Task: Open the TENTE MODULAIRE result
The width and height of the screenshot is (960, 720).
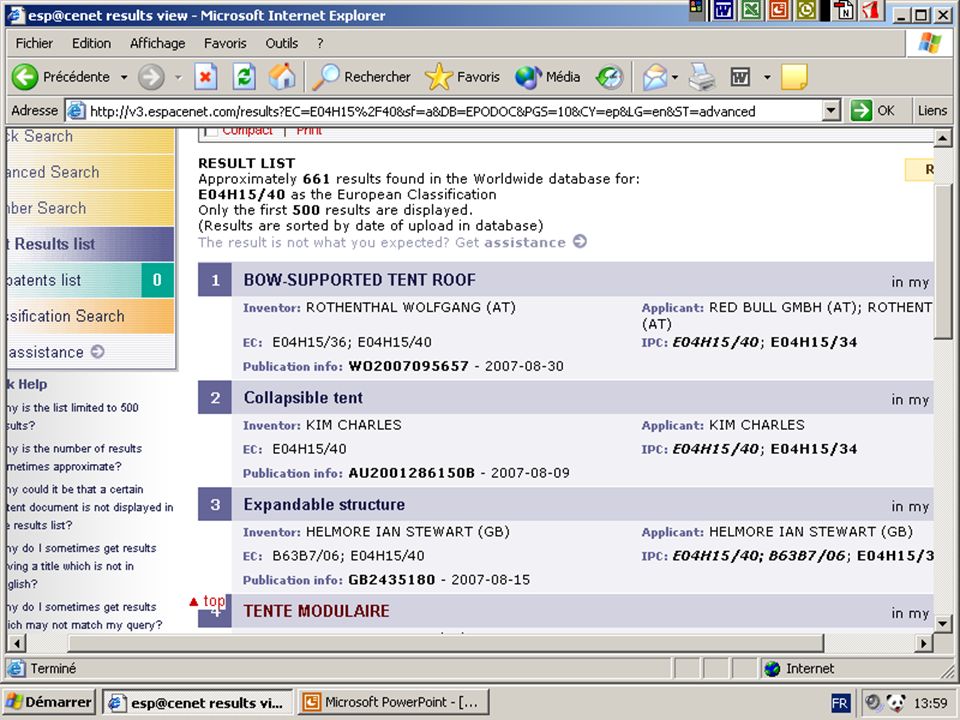Action: (316, 611)
